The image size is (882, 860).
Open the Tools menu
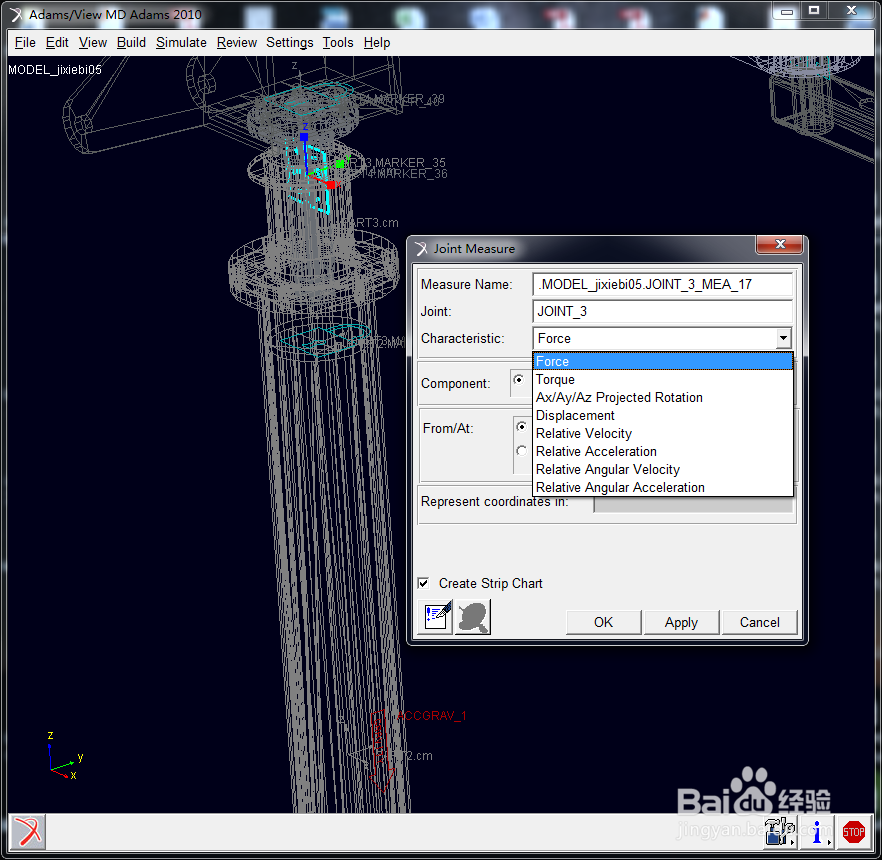(x=338, y=43)
